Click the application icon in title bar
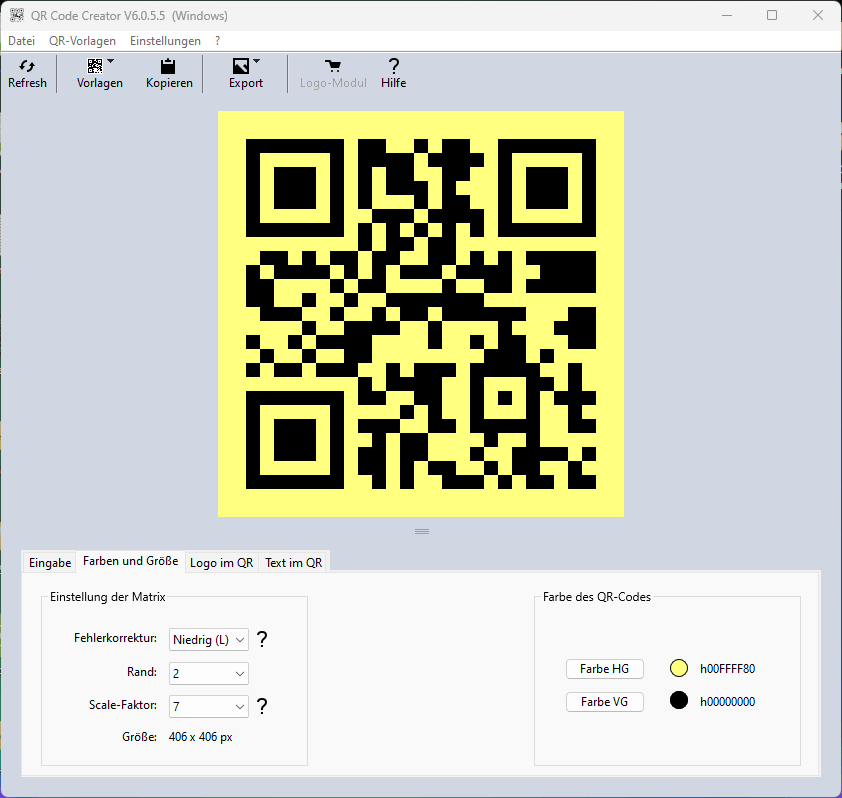Image resolution: width=842 pixels, height=798 pixels. click(x=17, y=15)
